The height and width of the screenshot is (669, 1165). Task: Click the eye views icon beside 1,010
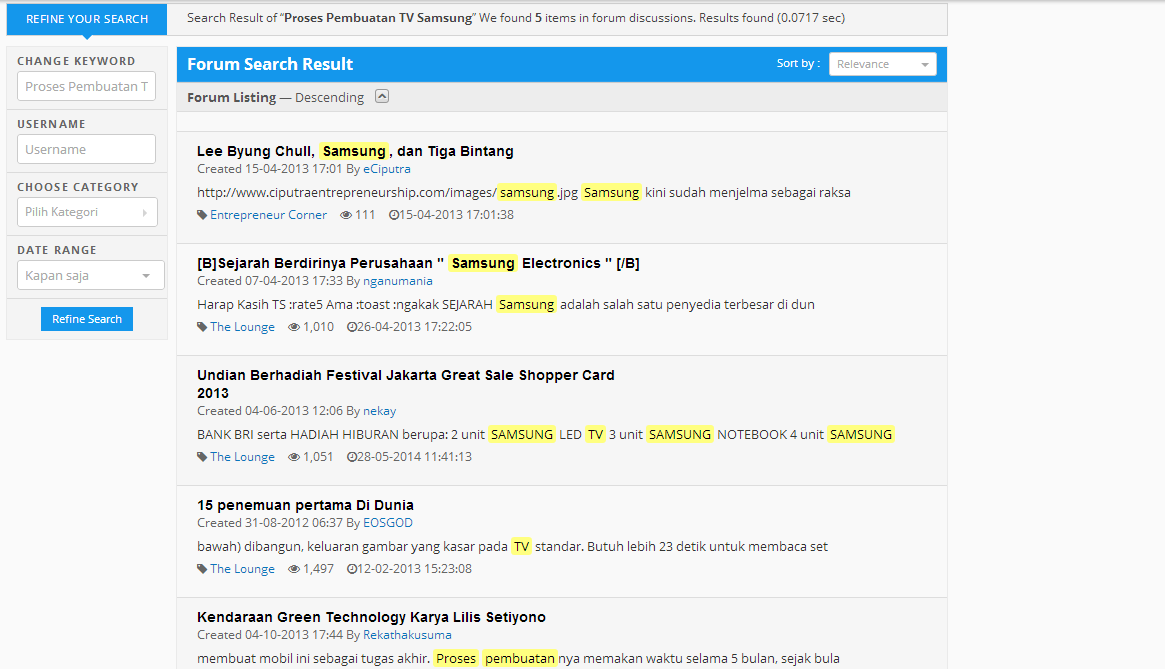pyautogui.click(x=294, y=327)
